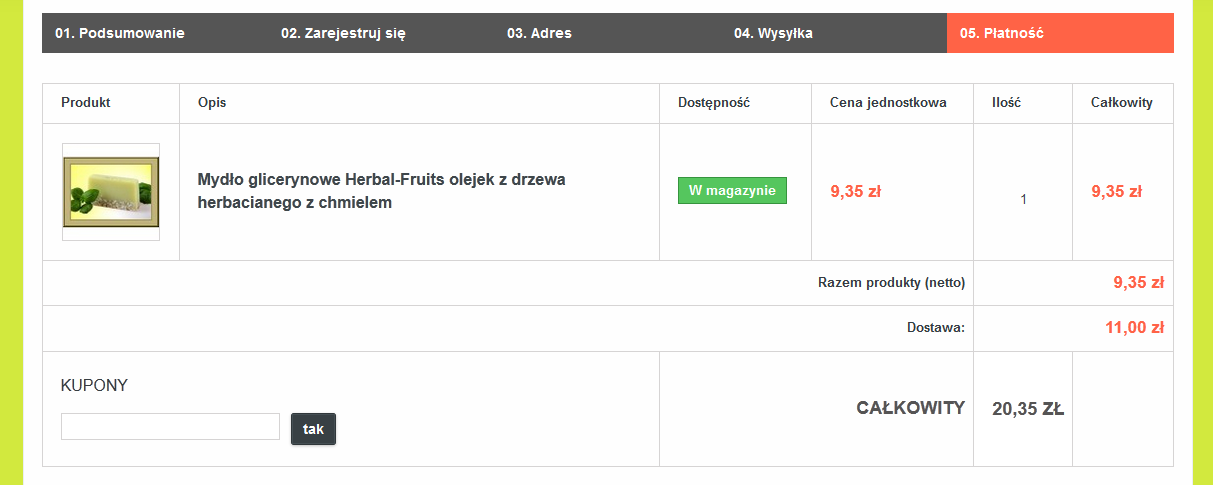This screenshot has width=1213, height=485.
Task: Click the Całkowity column header
Action: click(1121, 103)
